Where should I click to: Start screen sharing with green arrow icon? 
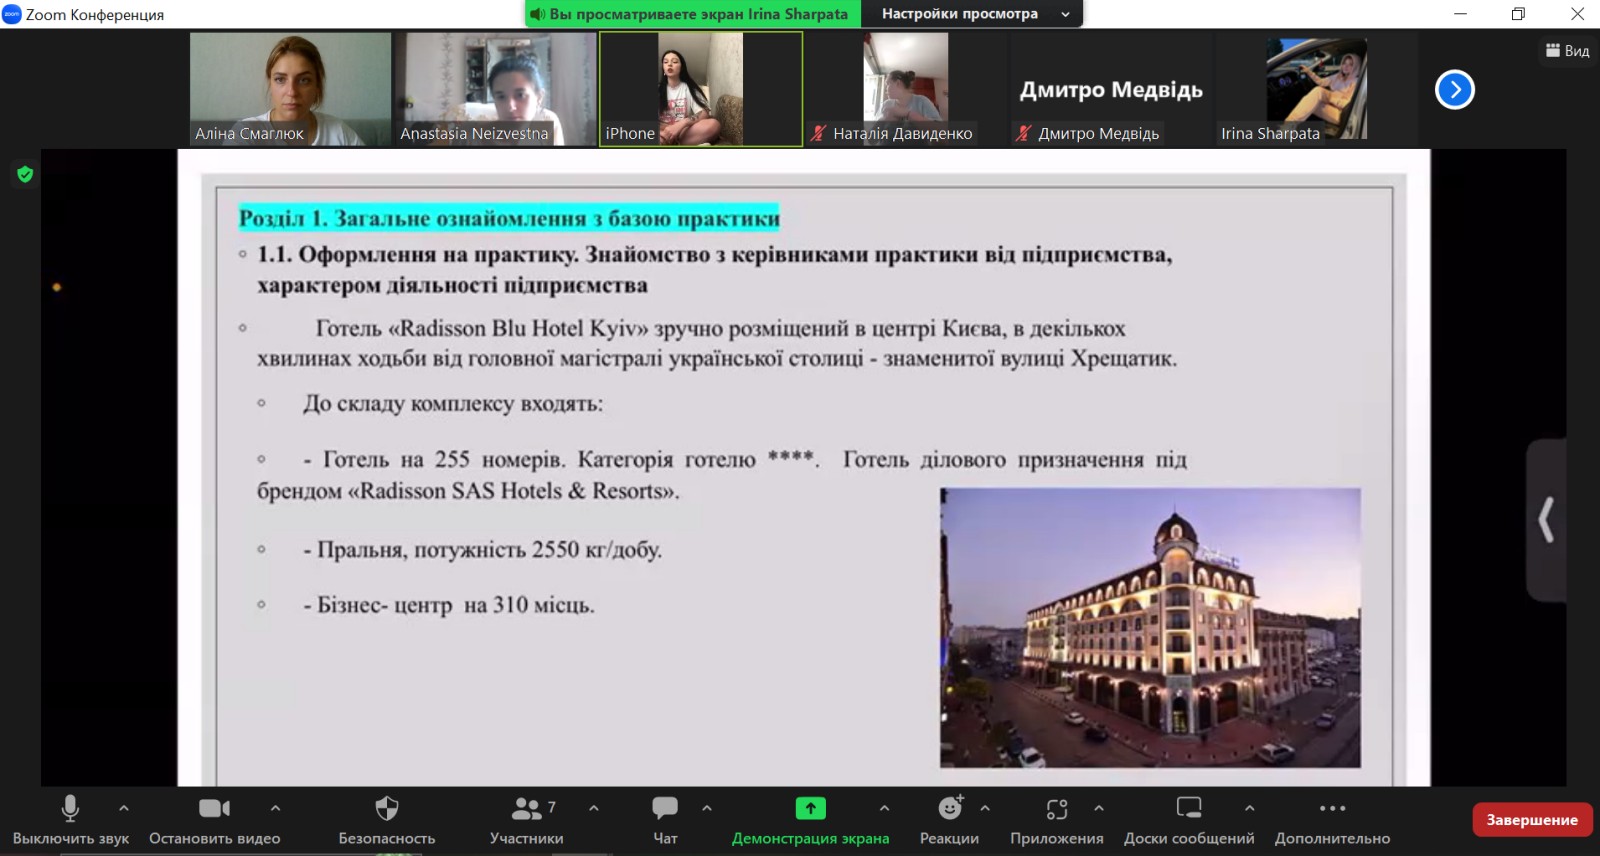[811, 808]
